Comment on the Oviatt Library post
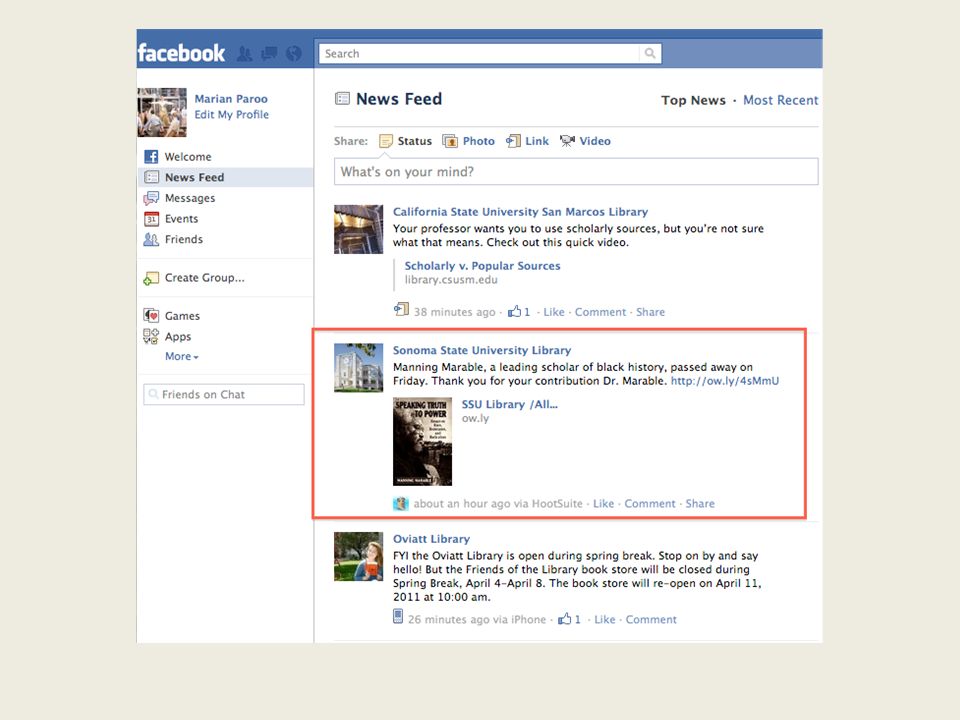This screenshot has height=720, width=960. click(x=651, y=620)
